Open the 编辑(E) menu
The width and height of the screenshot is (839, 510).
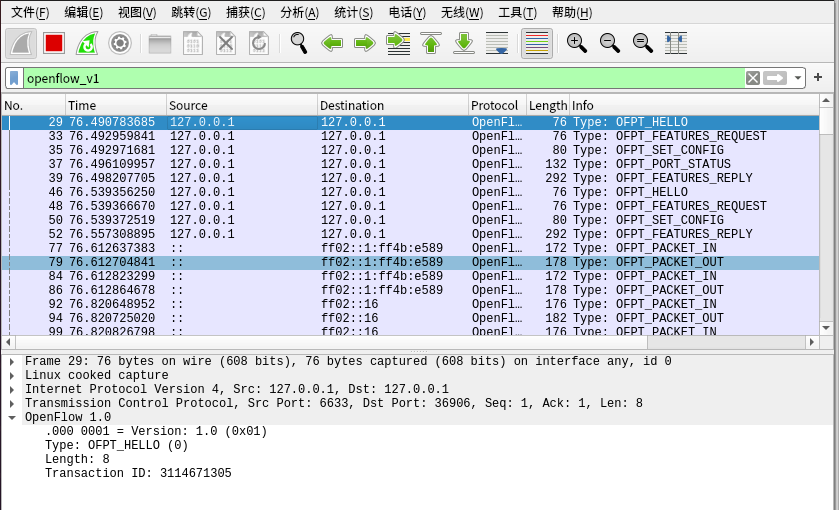[x=83, y=12]
